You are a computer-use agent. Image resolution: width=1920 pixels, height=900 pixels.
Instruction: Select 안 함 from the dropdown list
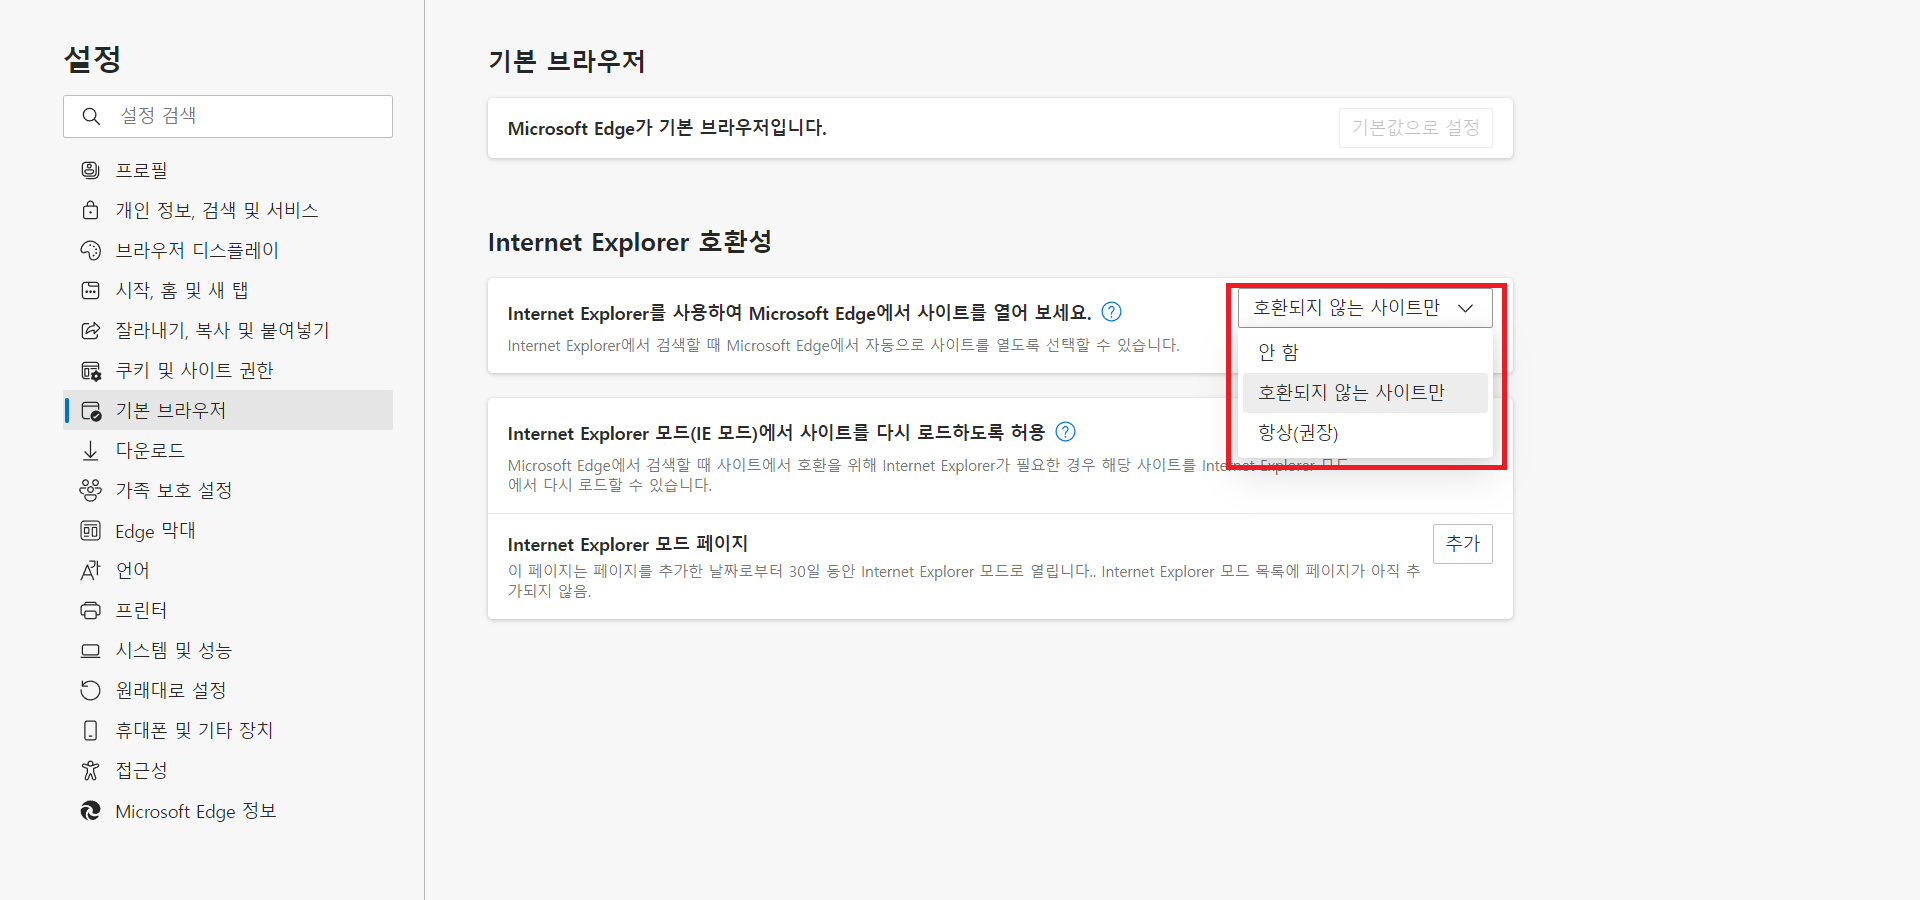[x=1365, y=352]
